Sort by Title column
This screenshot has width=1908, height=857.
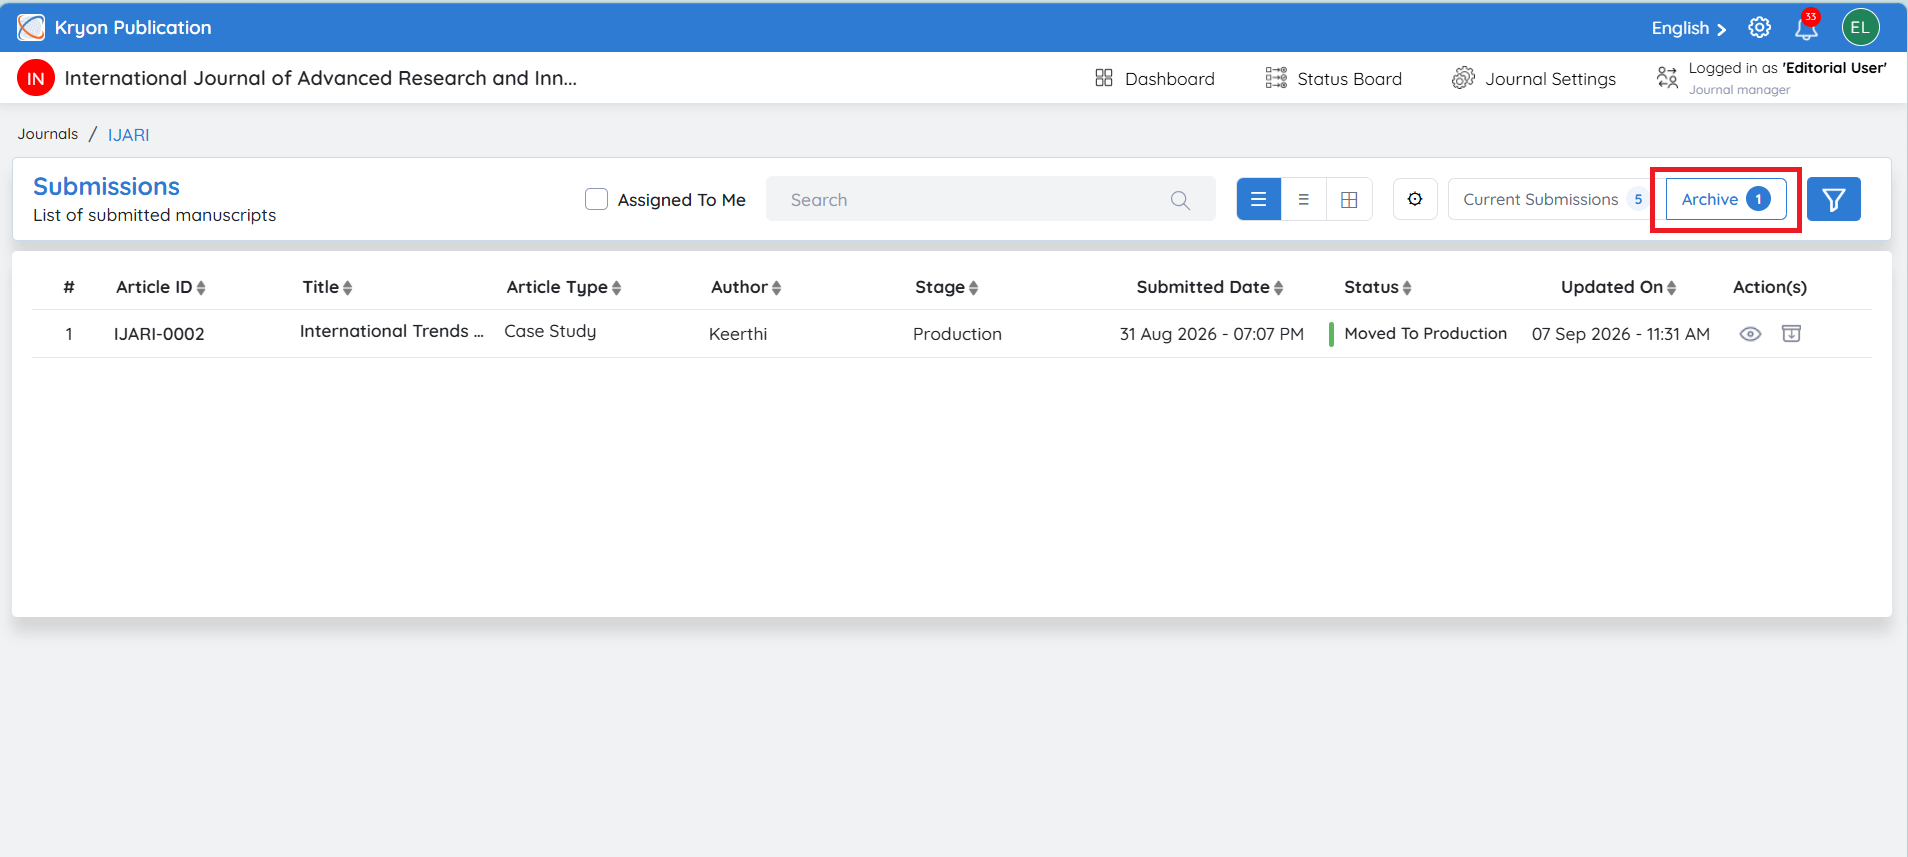coord(327,287)
